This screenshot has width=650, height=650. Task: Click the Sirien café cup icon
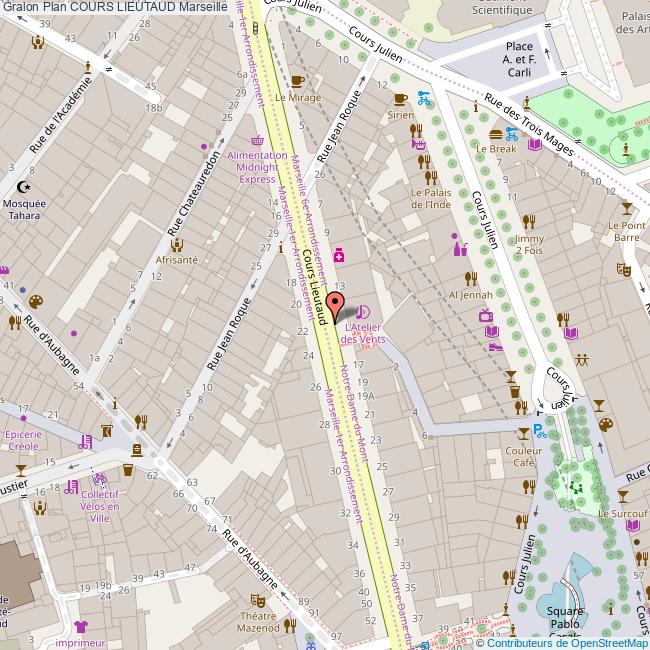400,98
